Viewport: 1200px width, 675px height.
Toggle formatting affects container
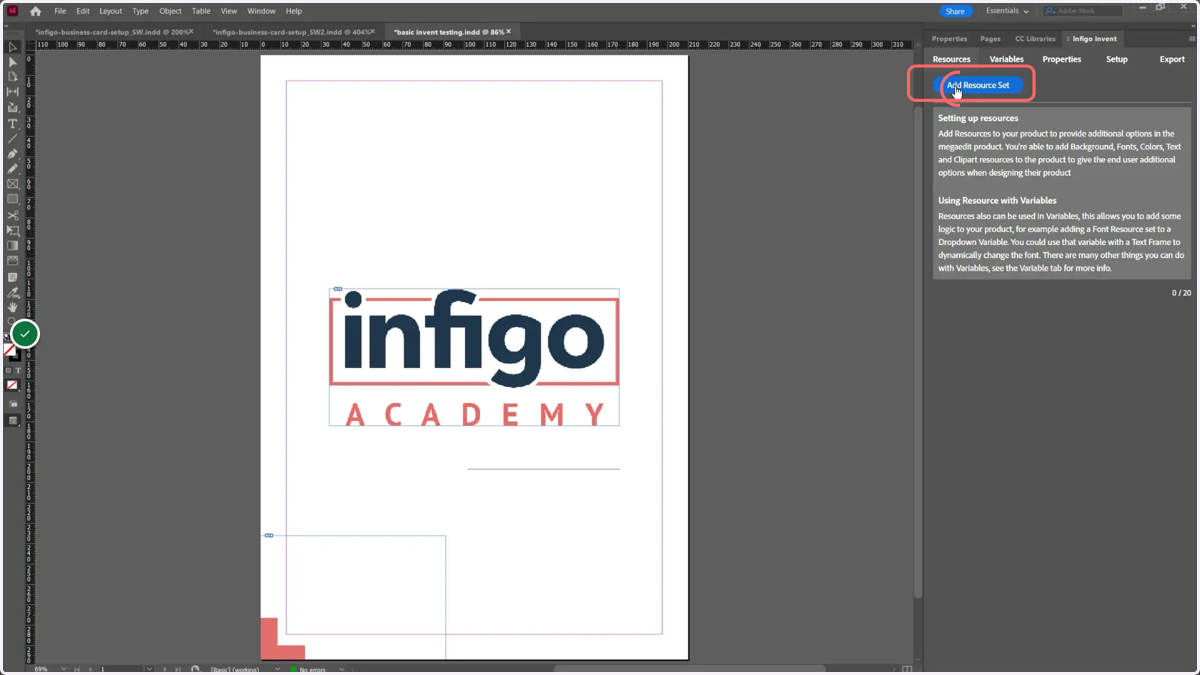(x=8, y=371)
